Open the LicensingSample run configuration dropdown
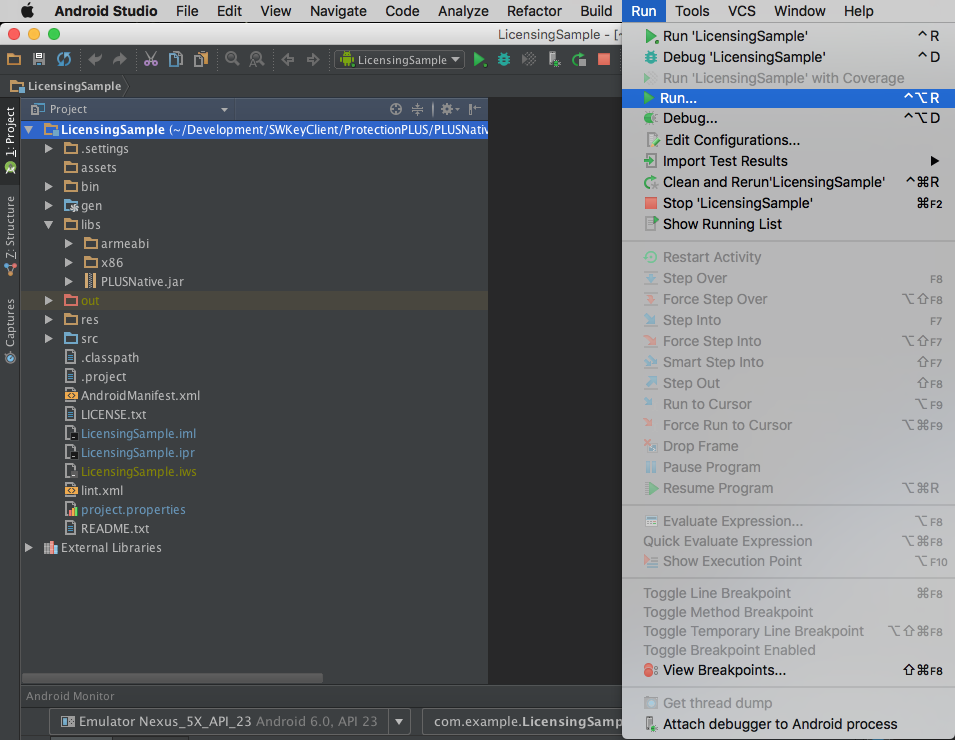The width and height of the screenshot is (955, 740). click(x=400, y=60)
